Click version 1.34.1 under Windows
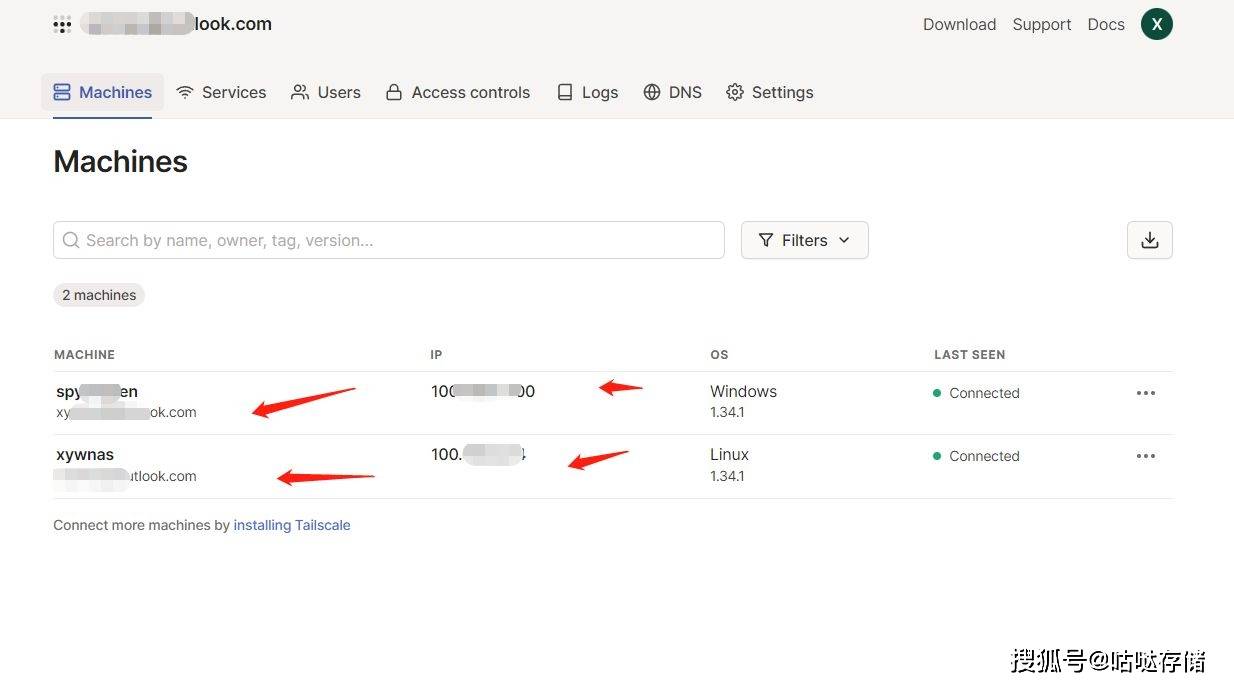The width and height of the screenshot is (1234, 687). pos(727,412)
